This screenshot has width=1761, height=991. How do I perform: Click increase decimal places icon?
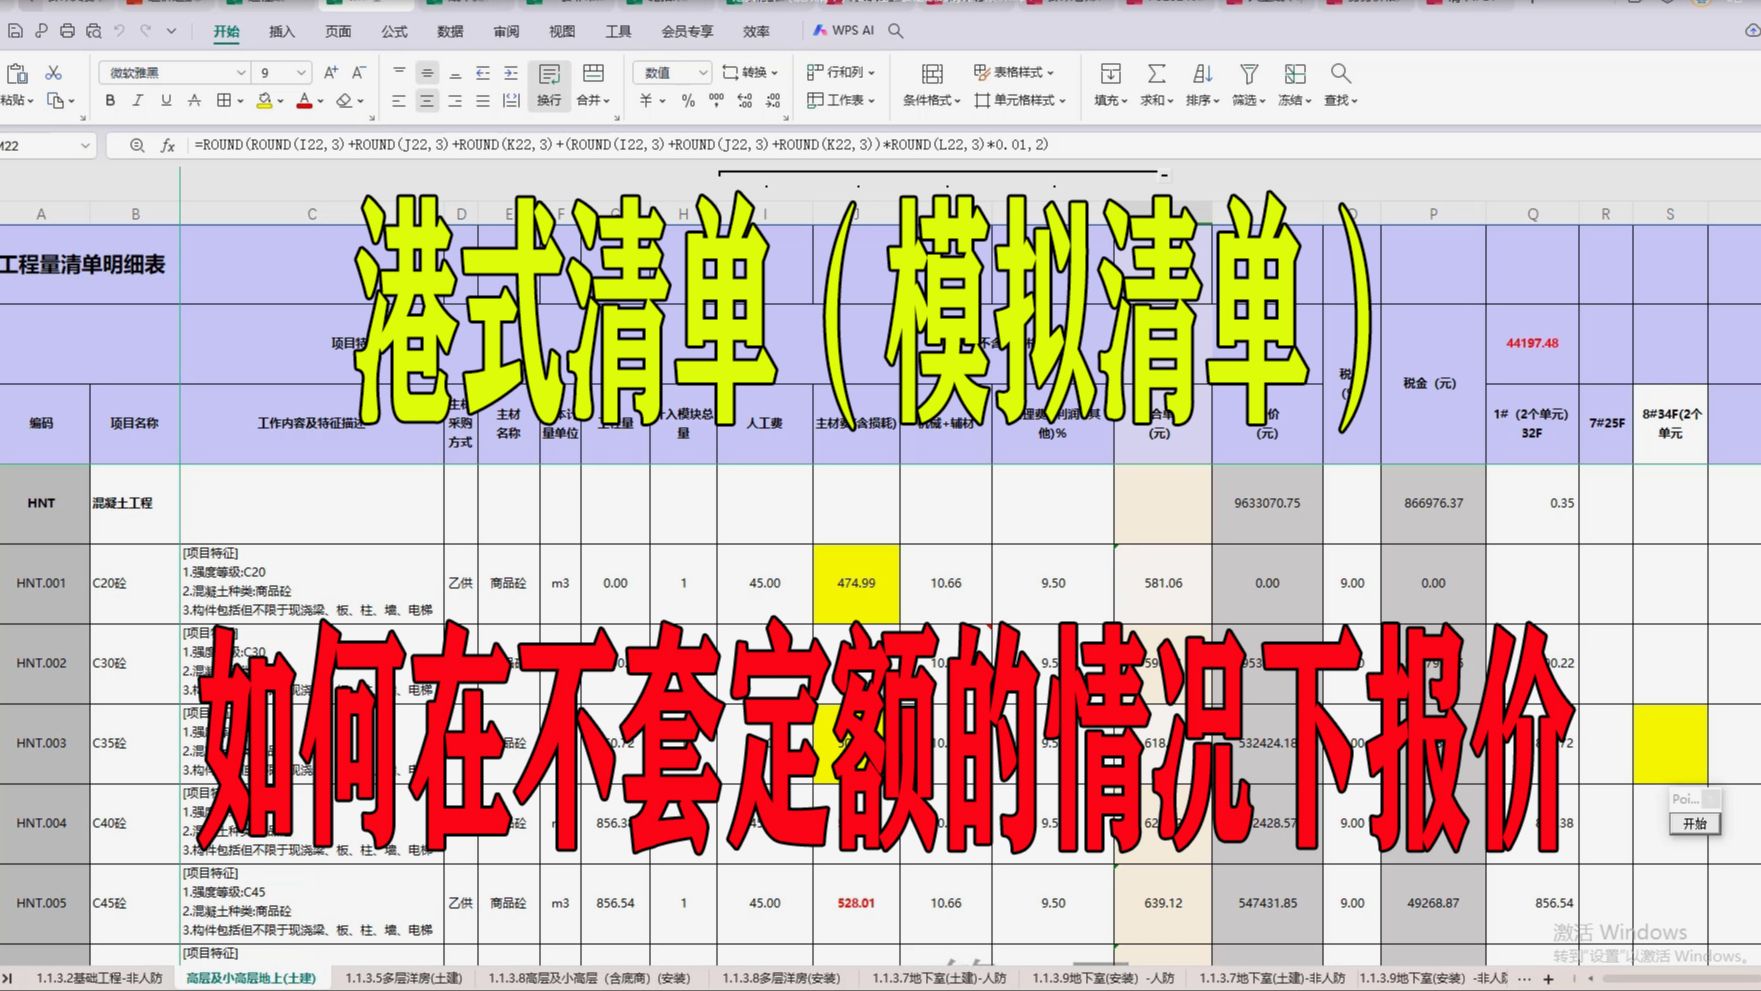pos(745,100)
